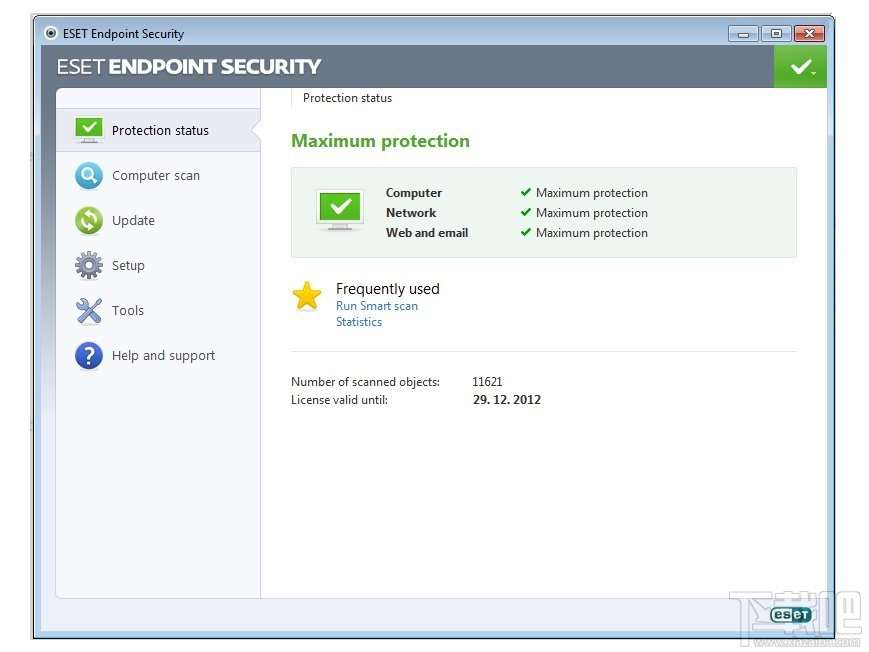Click the number of scanned objects value
This screenshot has width=869, height=652.
pos(487,381)
